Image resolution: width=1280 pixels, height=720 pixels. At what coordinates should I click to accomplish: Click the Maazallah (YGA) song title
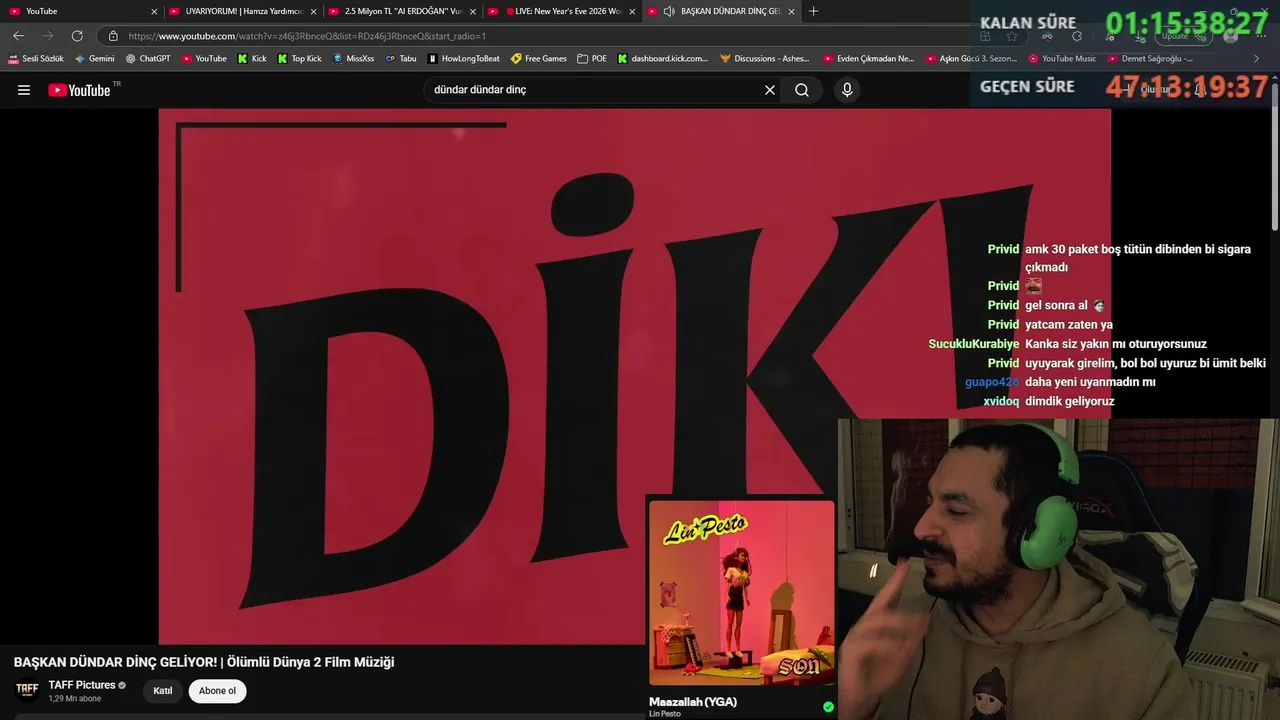tap(693, 702)
